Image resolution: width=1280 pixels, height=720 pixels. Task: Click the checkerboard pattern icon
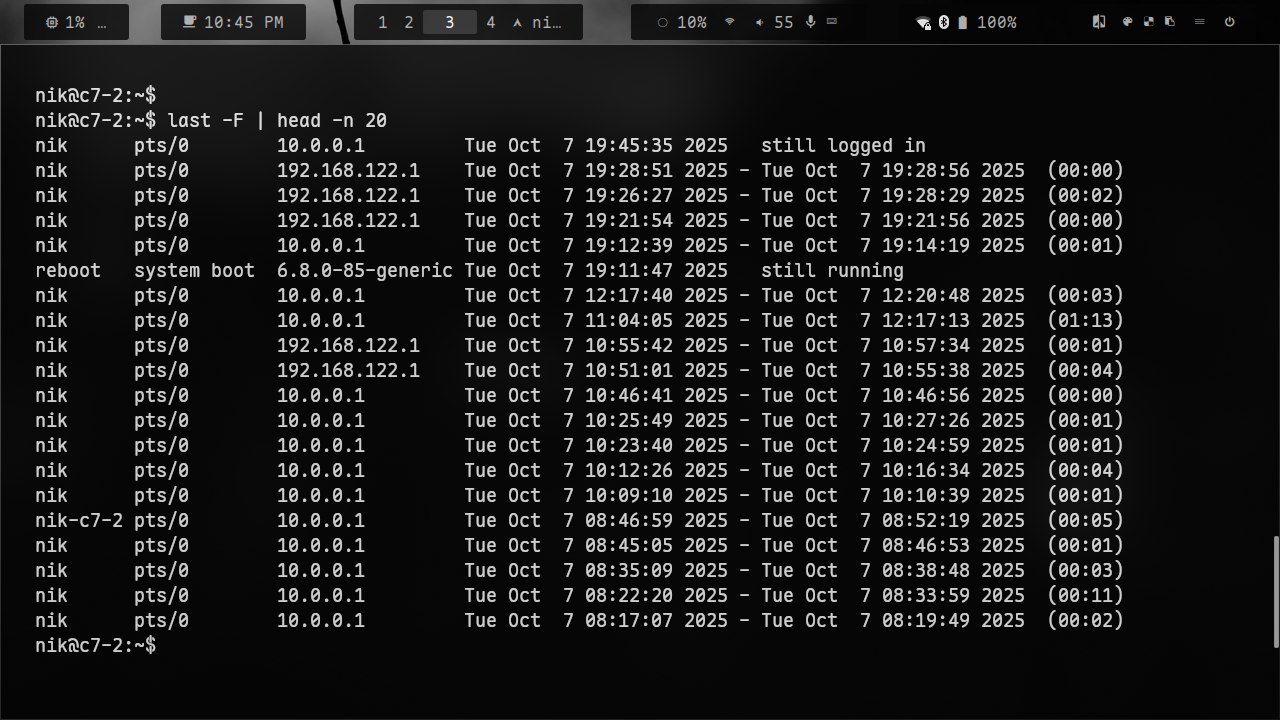[x=1148, y=22]
